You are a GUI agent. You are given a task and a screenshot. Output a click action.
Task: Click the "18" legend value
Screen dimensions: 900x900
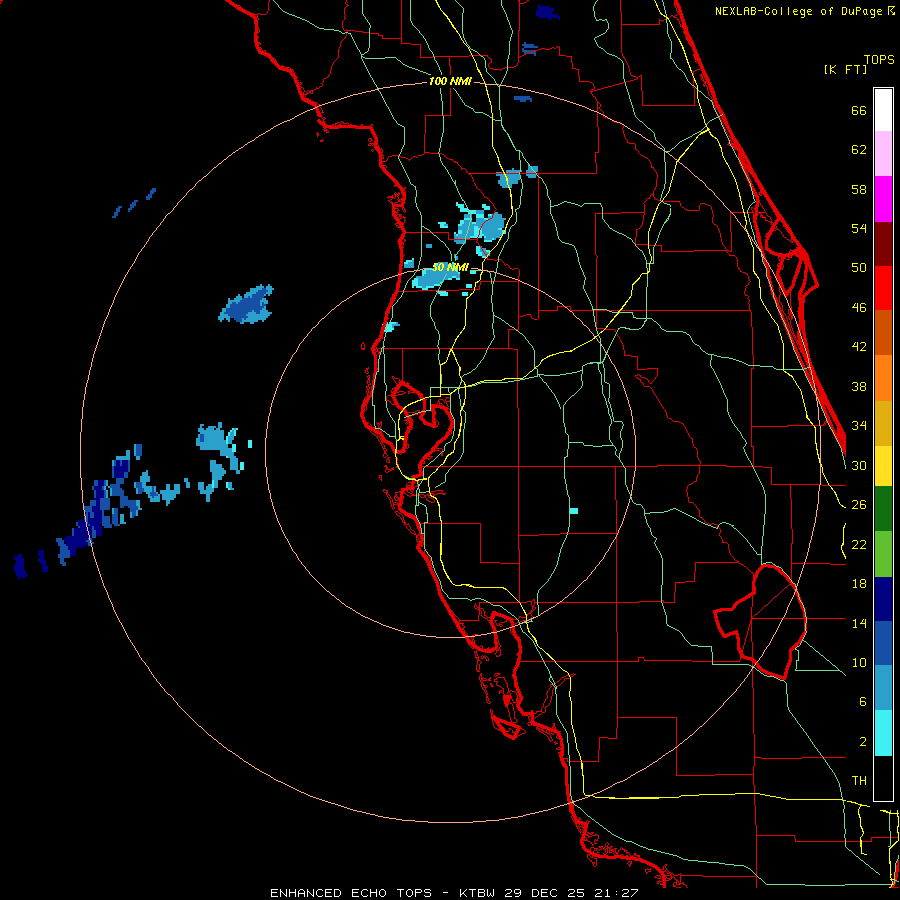click(x=859, y=584)
